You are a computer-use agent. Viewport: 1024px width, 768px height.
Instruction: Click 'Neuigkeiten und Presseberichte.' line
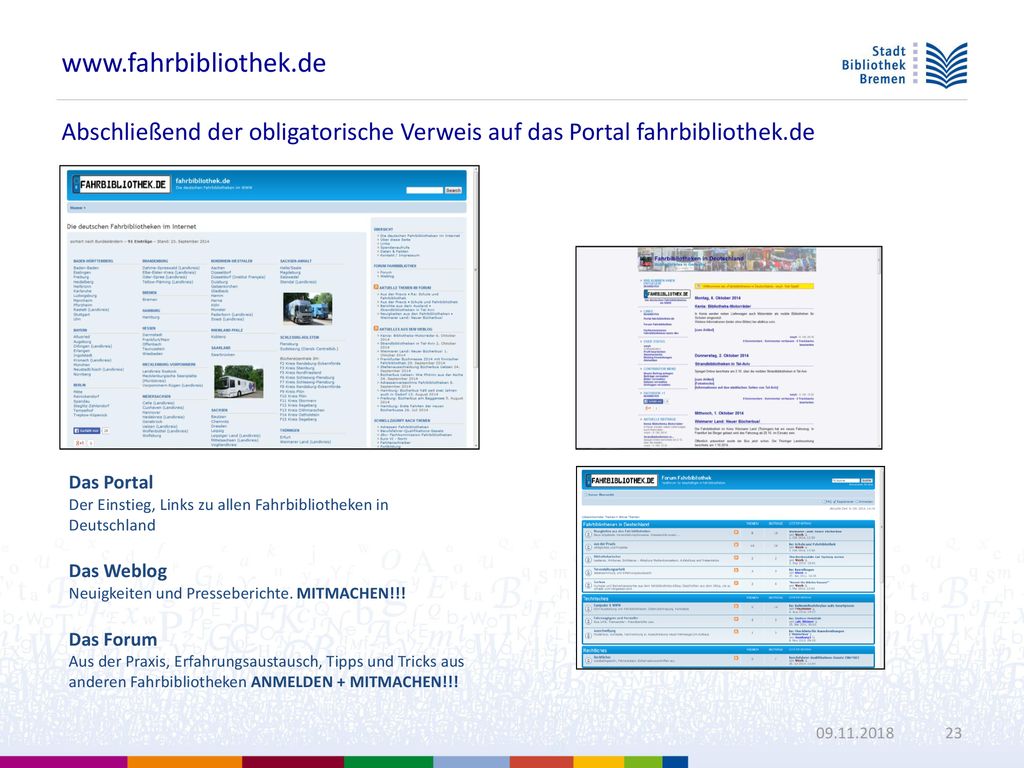[181, 594]
